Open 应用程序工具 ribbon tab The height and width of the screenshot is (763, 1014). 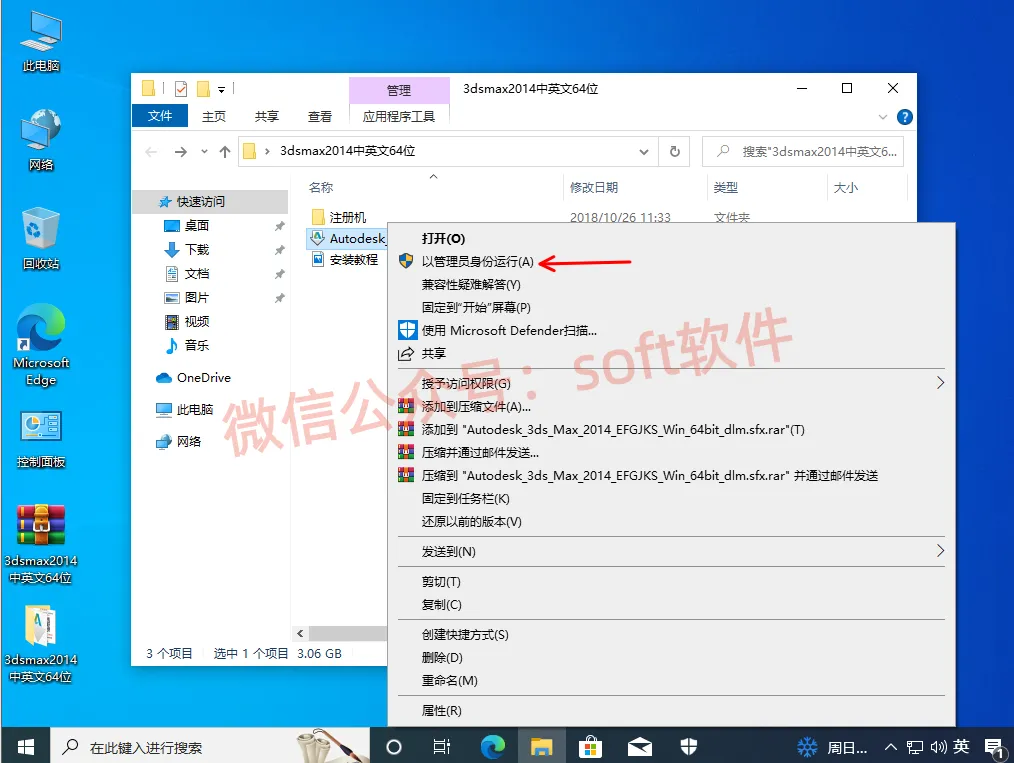(x=398, y=116)
